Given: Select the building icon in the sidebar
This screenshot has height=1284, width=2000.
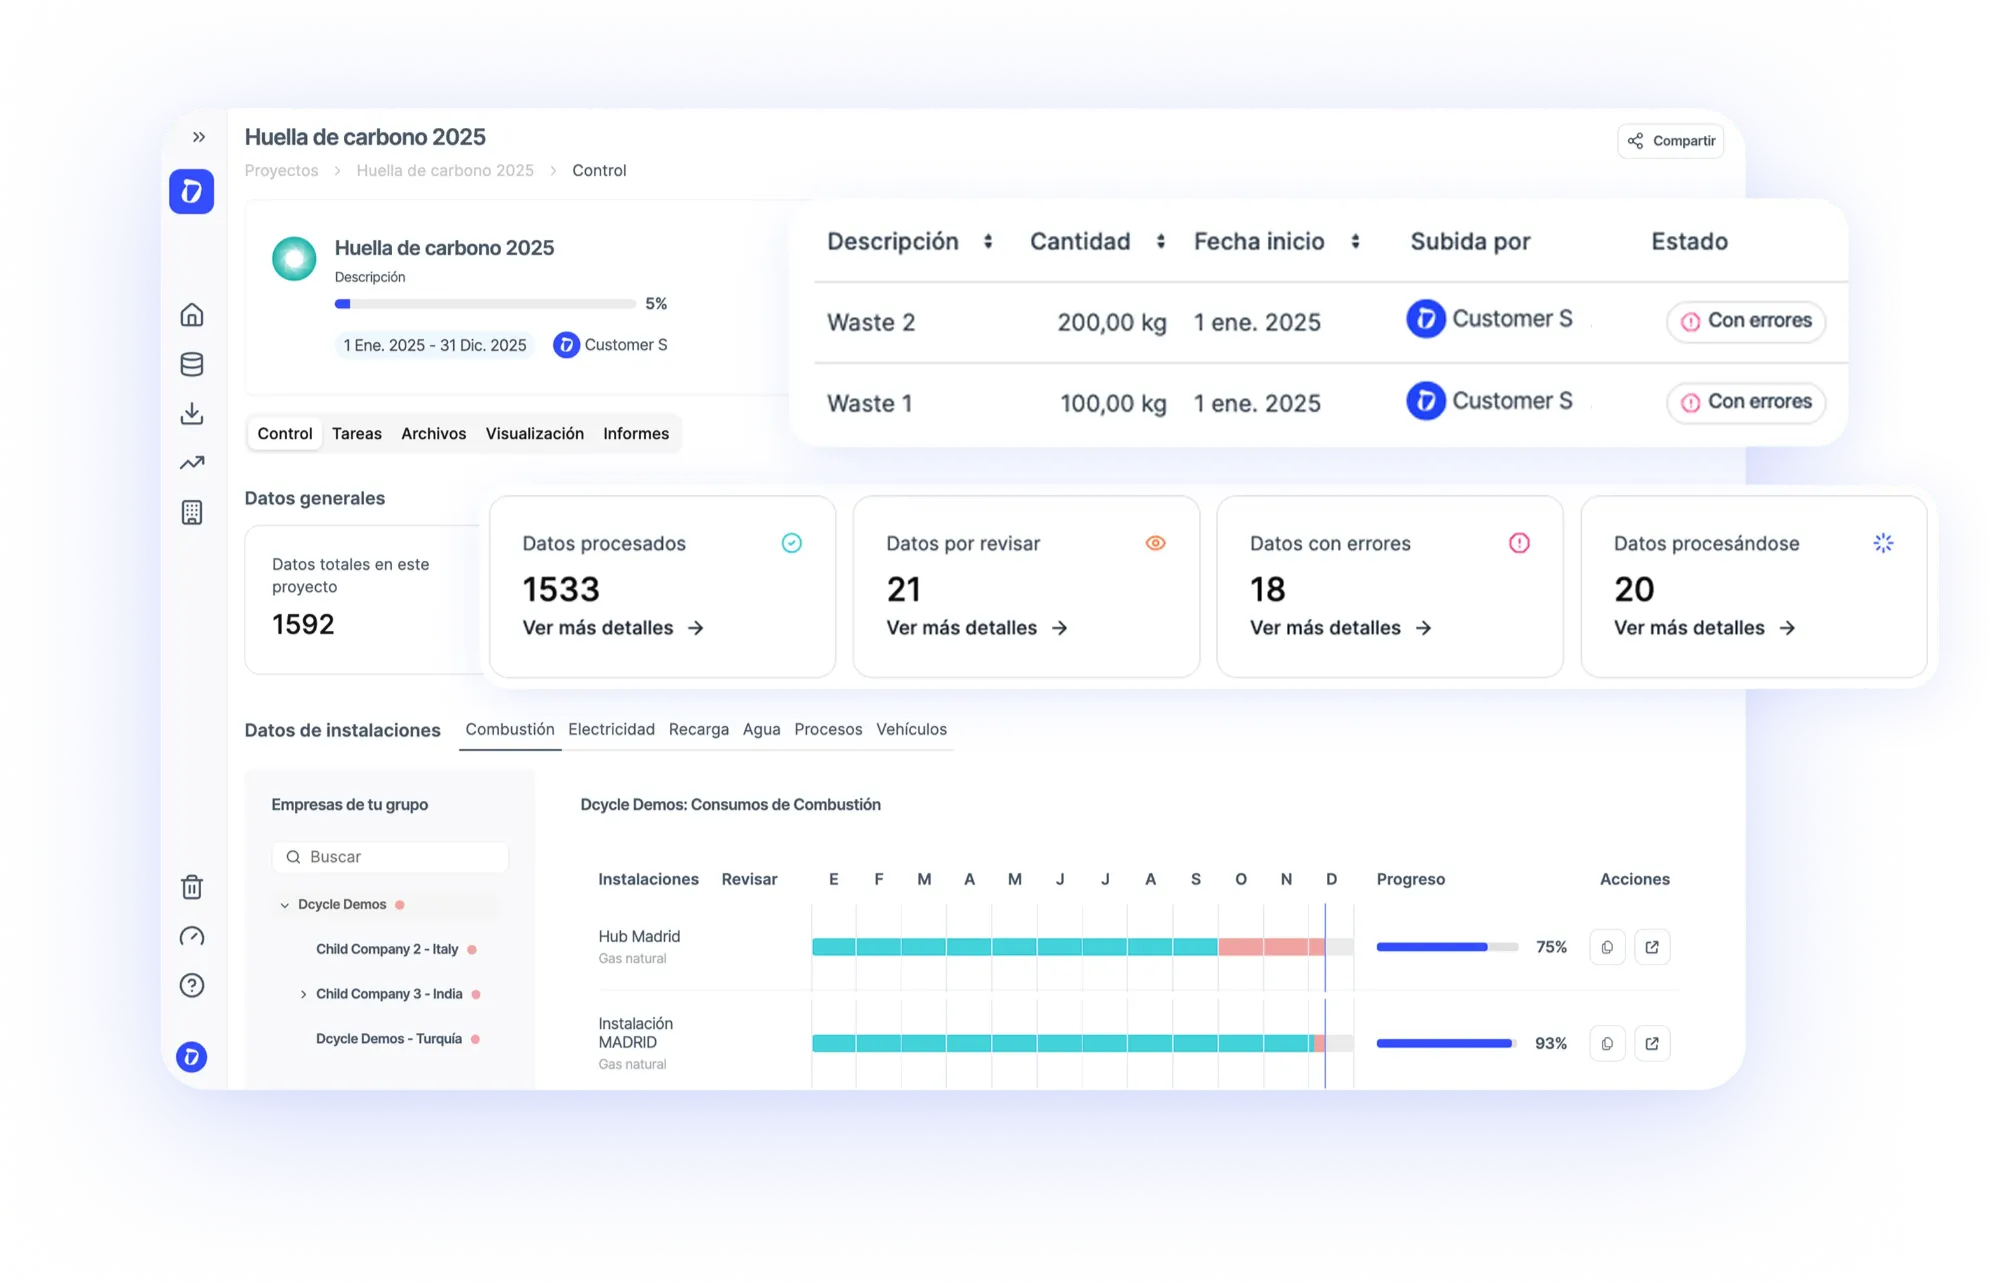Looking at the screenshot, I should click(x=192, y=512).
